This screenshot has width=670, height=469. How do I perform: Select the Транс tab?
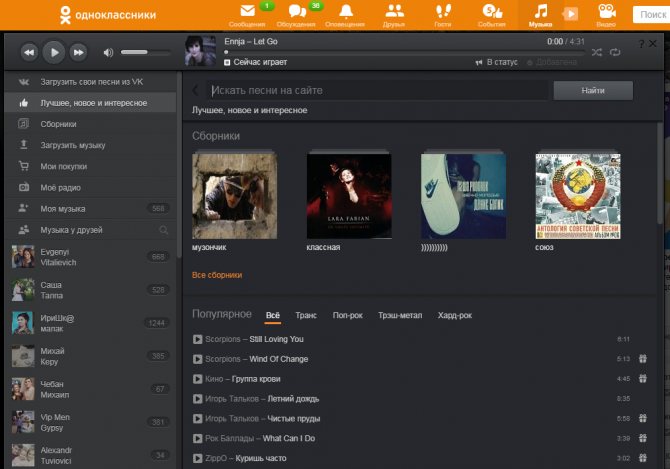point(306,315)
